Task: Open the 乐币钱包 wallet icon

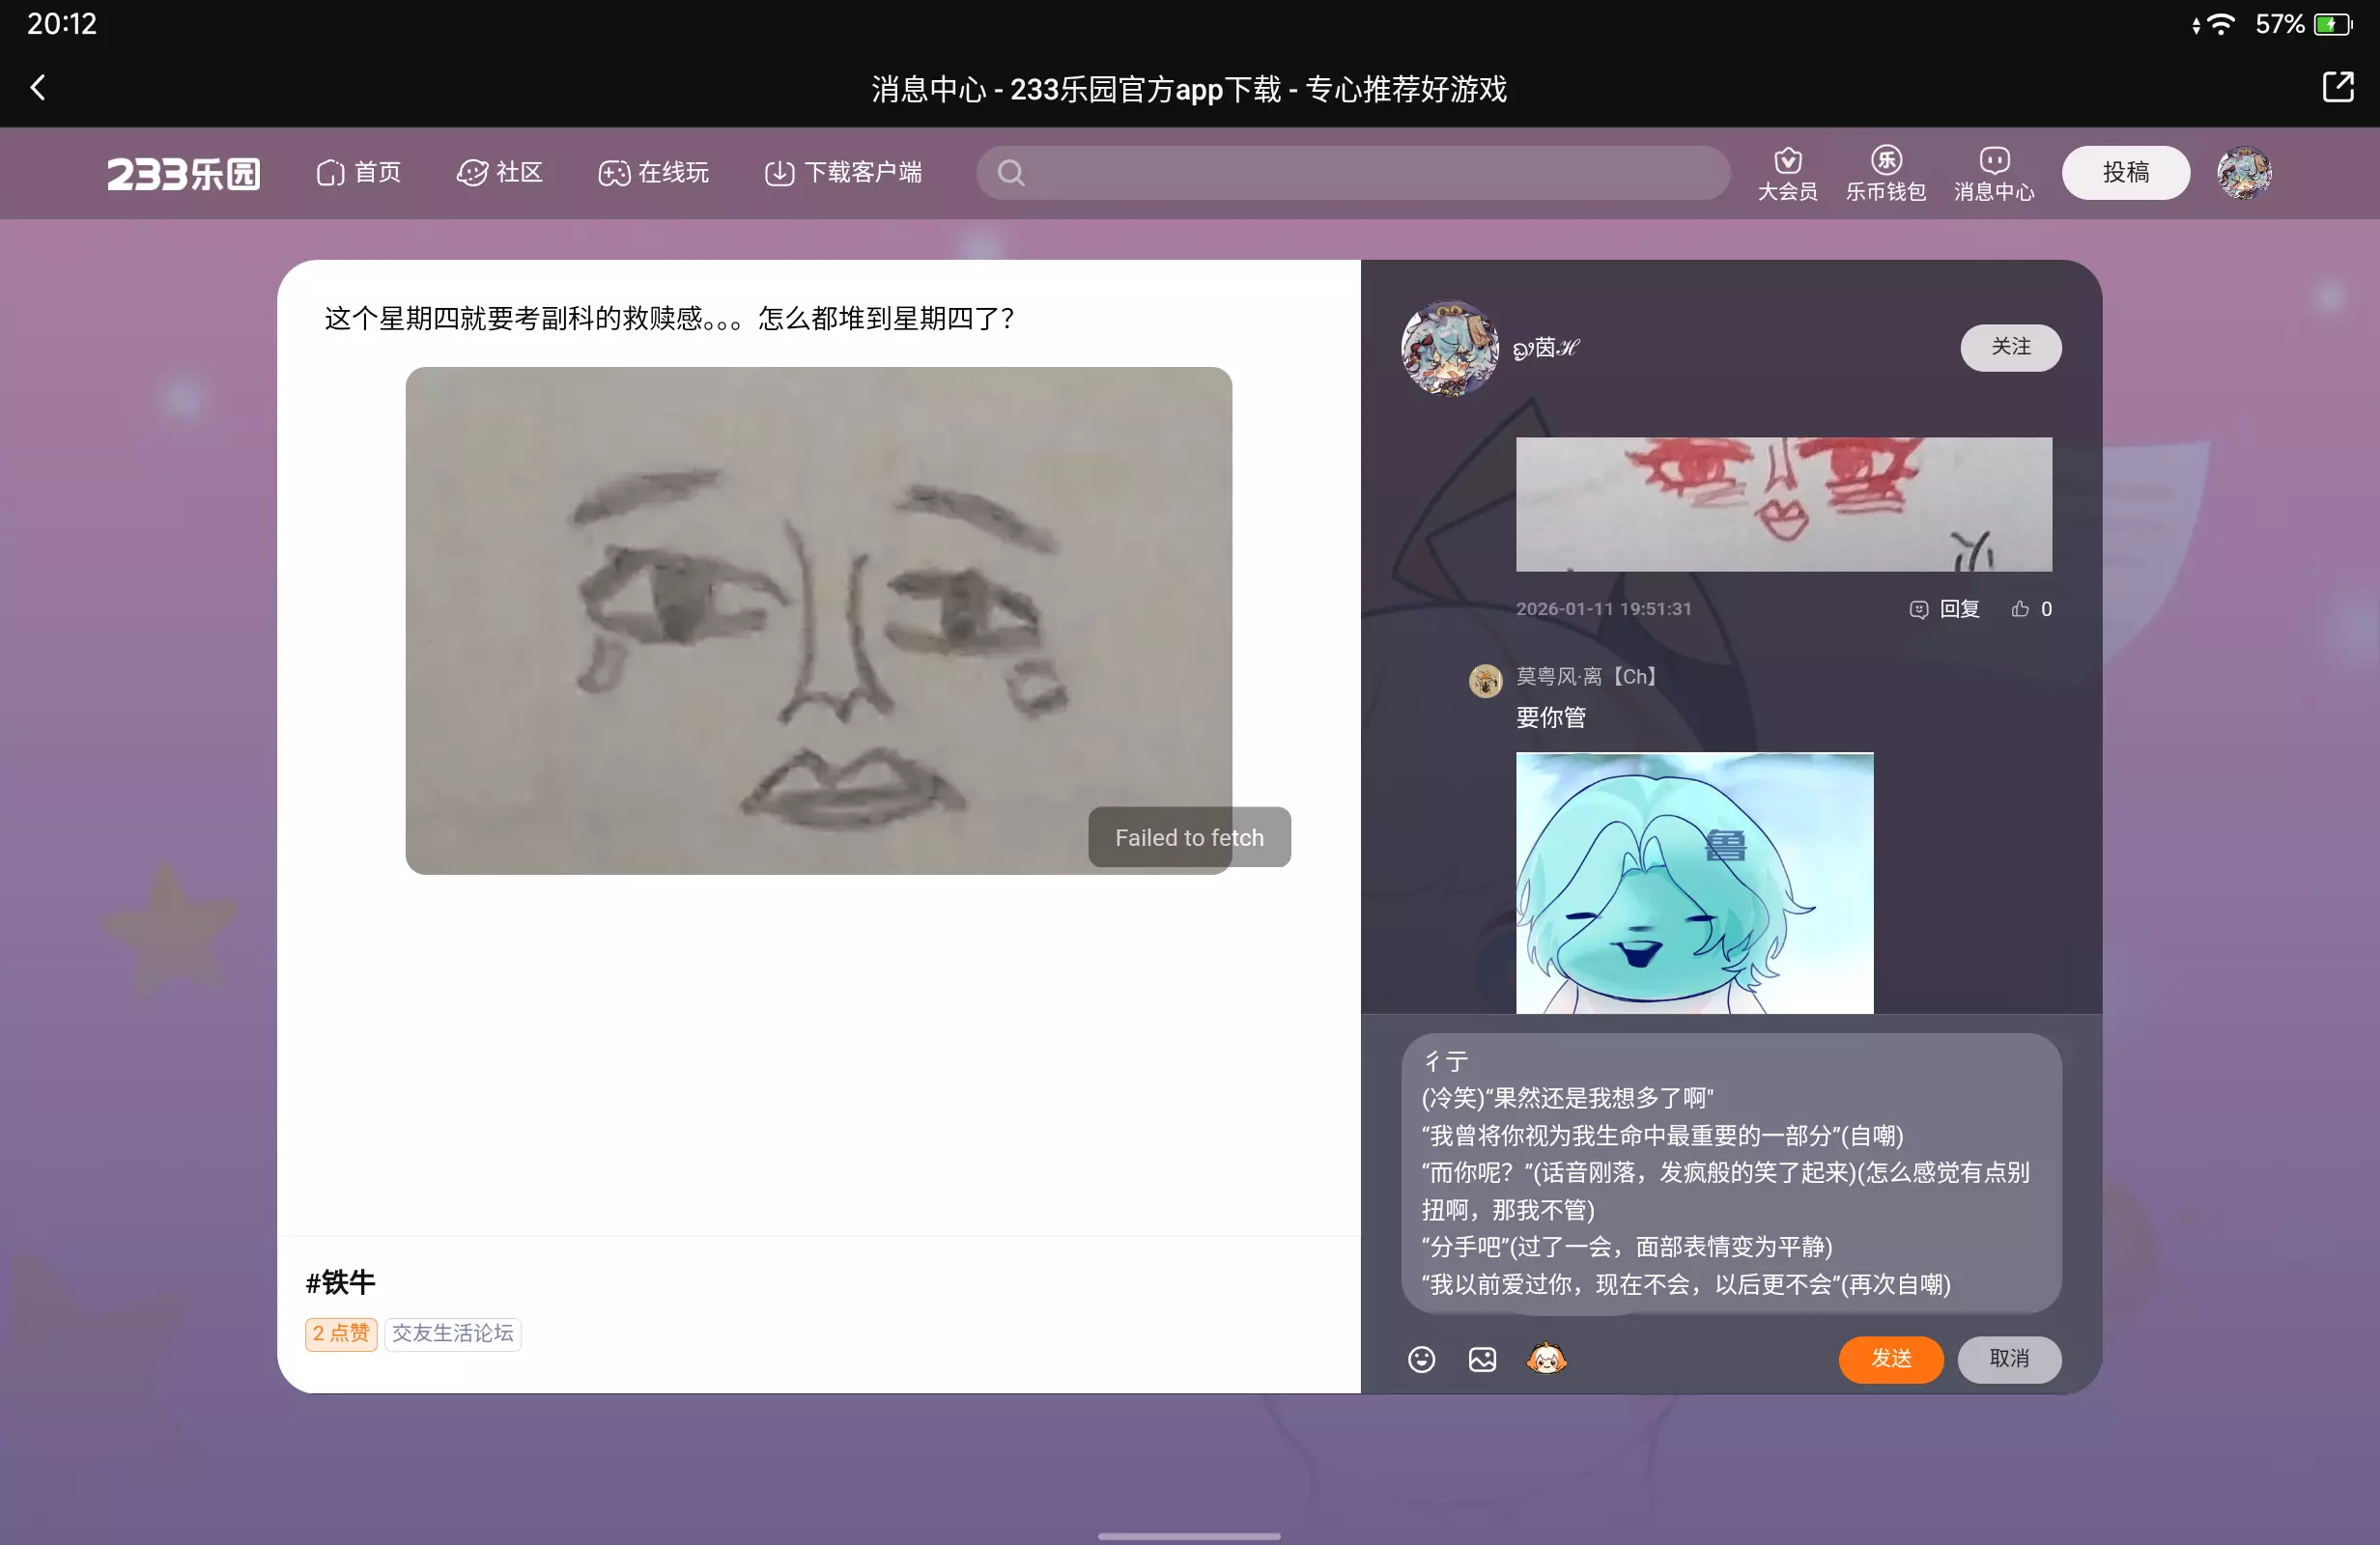Action: [1885, 172]
